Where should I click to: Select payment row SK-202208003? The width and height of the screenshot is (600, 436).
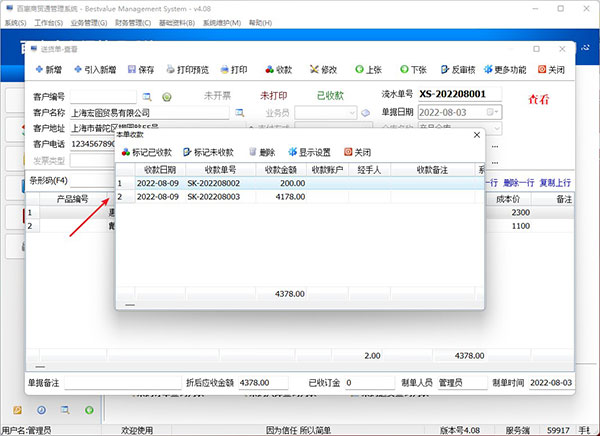(300, 197)
